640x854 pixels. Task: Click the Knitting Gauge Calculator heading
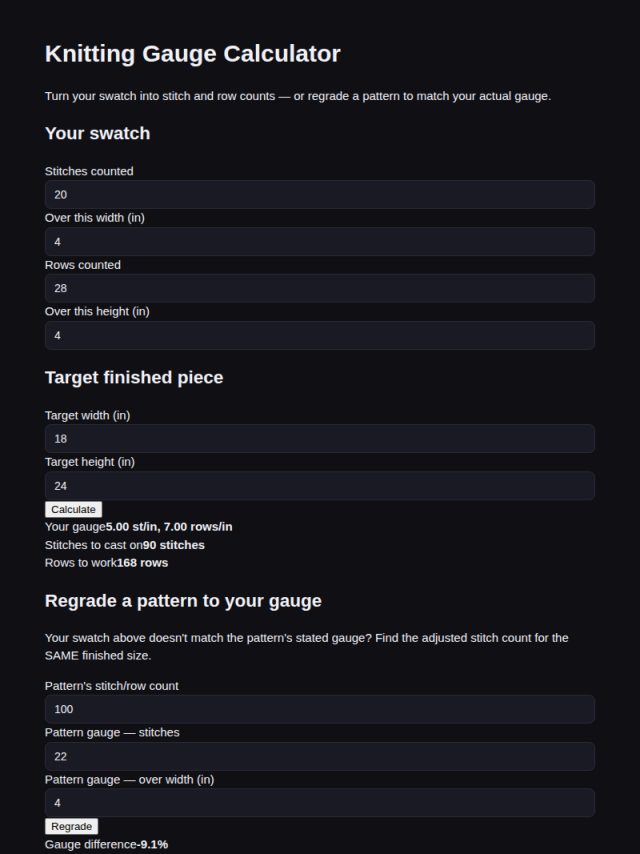193,53
